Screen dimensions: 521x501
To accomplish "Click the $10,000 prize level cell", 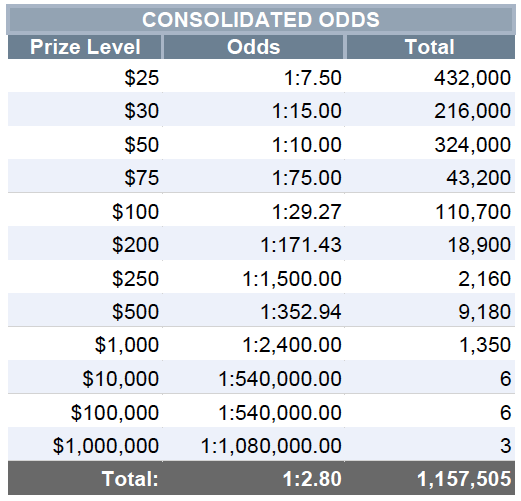I will (85, 377).
